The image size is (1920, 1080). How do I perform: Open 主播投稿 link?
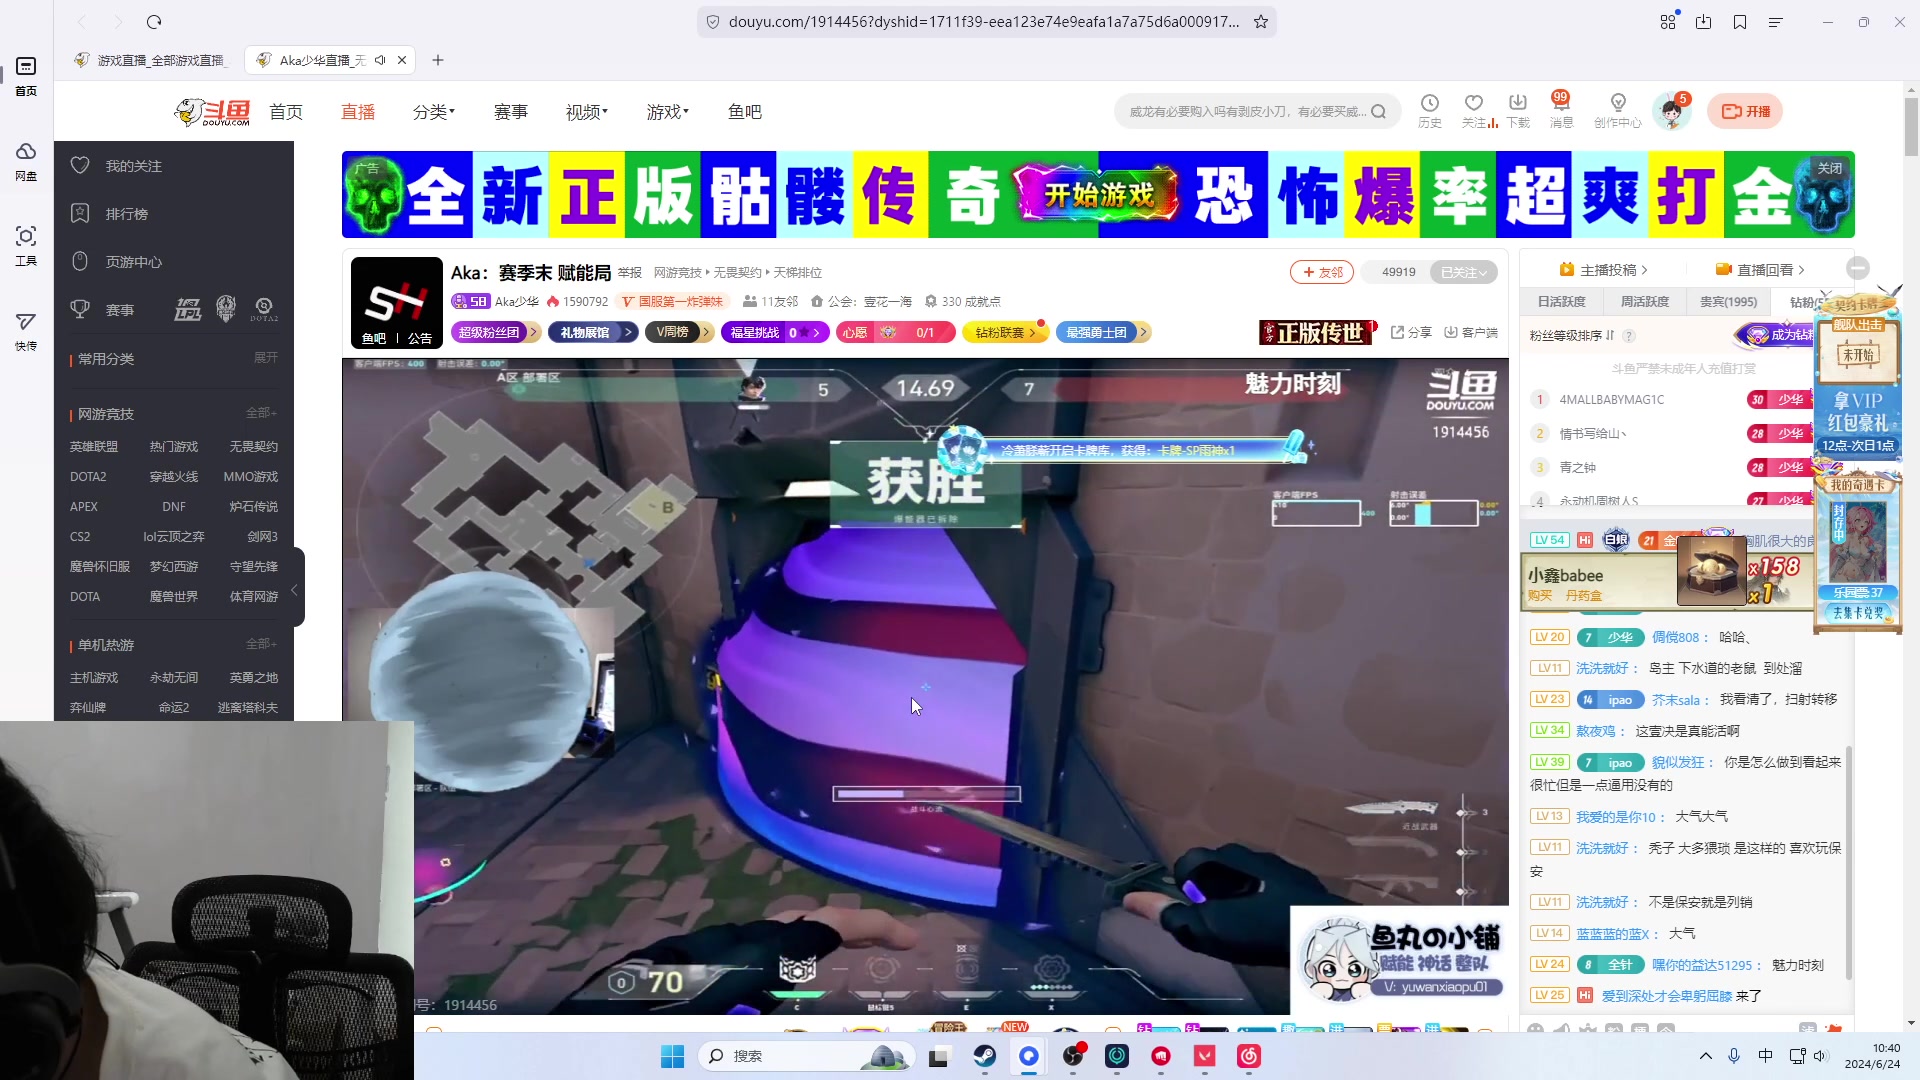point(1602,270)
